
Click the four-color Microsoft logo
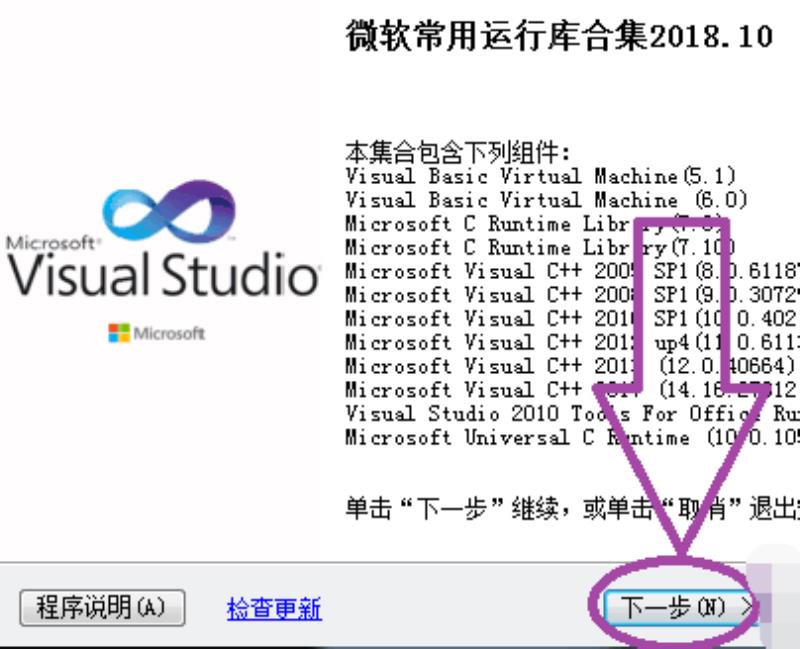click(119, 333)
